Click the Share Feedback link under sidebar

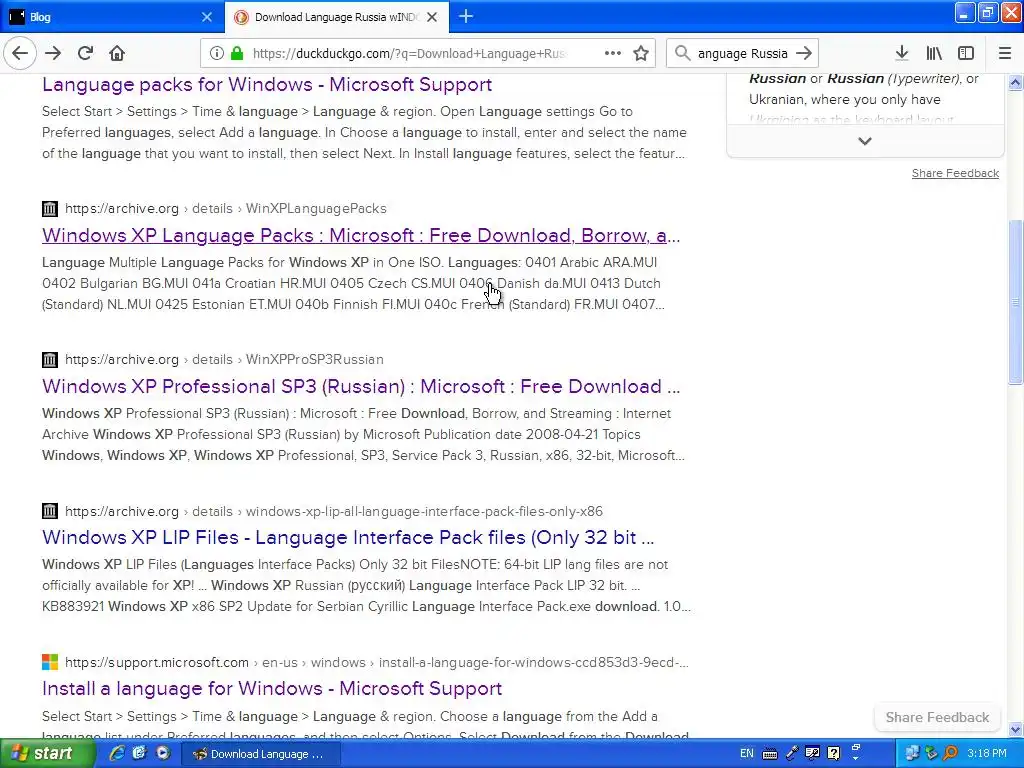955,173
